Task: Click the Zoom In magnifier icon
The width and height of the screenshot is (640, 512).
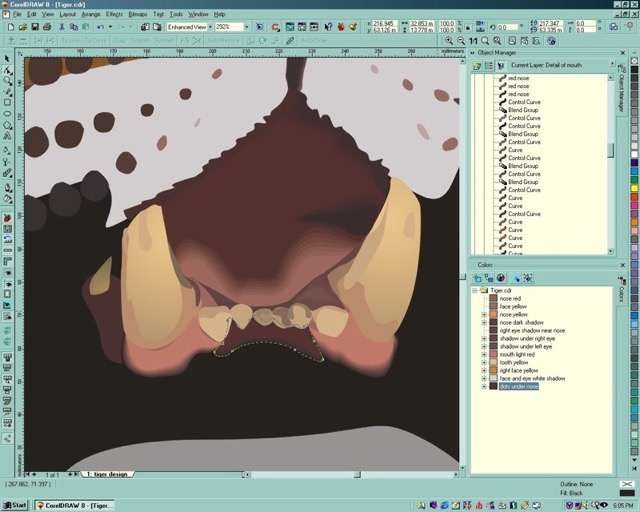Action: pos(449,41)
